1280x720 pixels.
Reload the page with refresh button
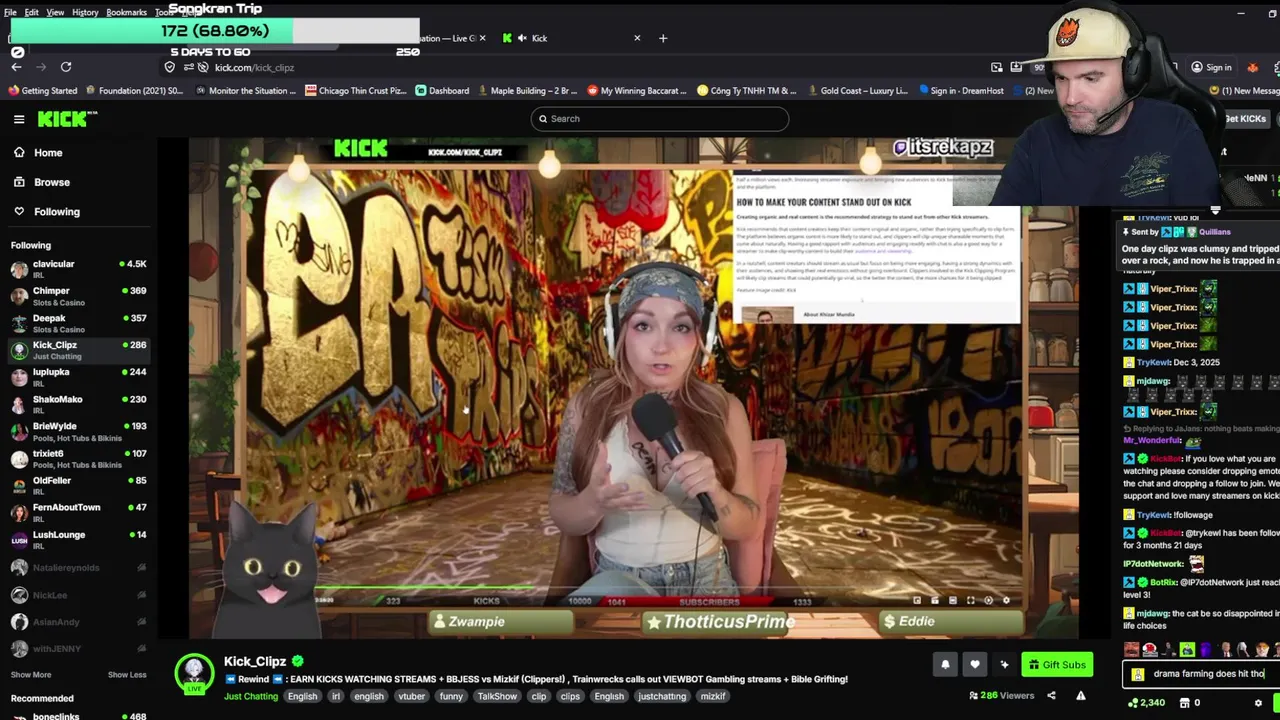[x=66, y=67]
